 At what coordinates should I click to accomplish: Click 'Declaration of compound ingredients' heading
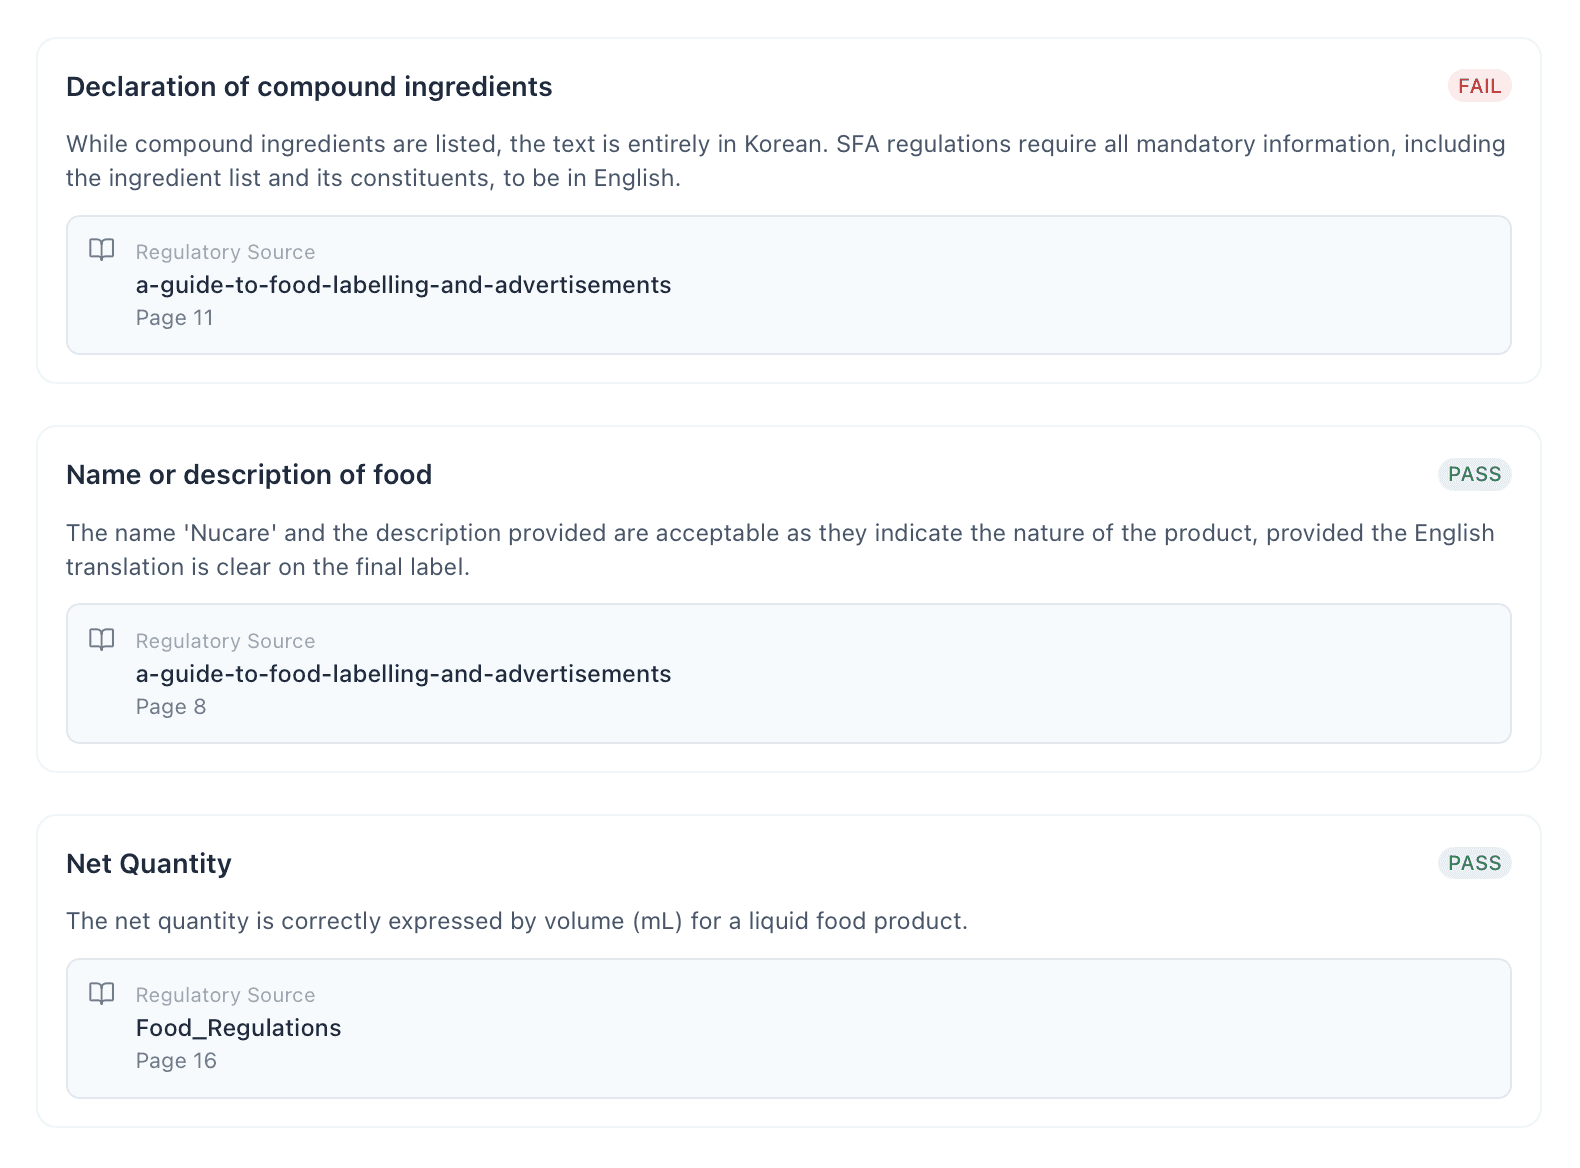coord(309,87)
